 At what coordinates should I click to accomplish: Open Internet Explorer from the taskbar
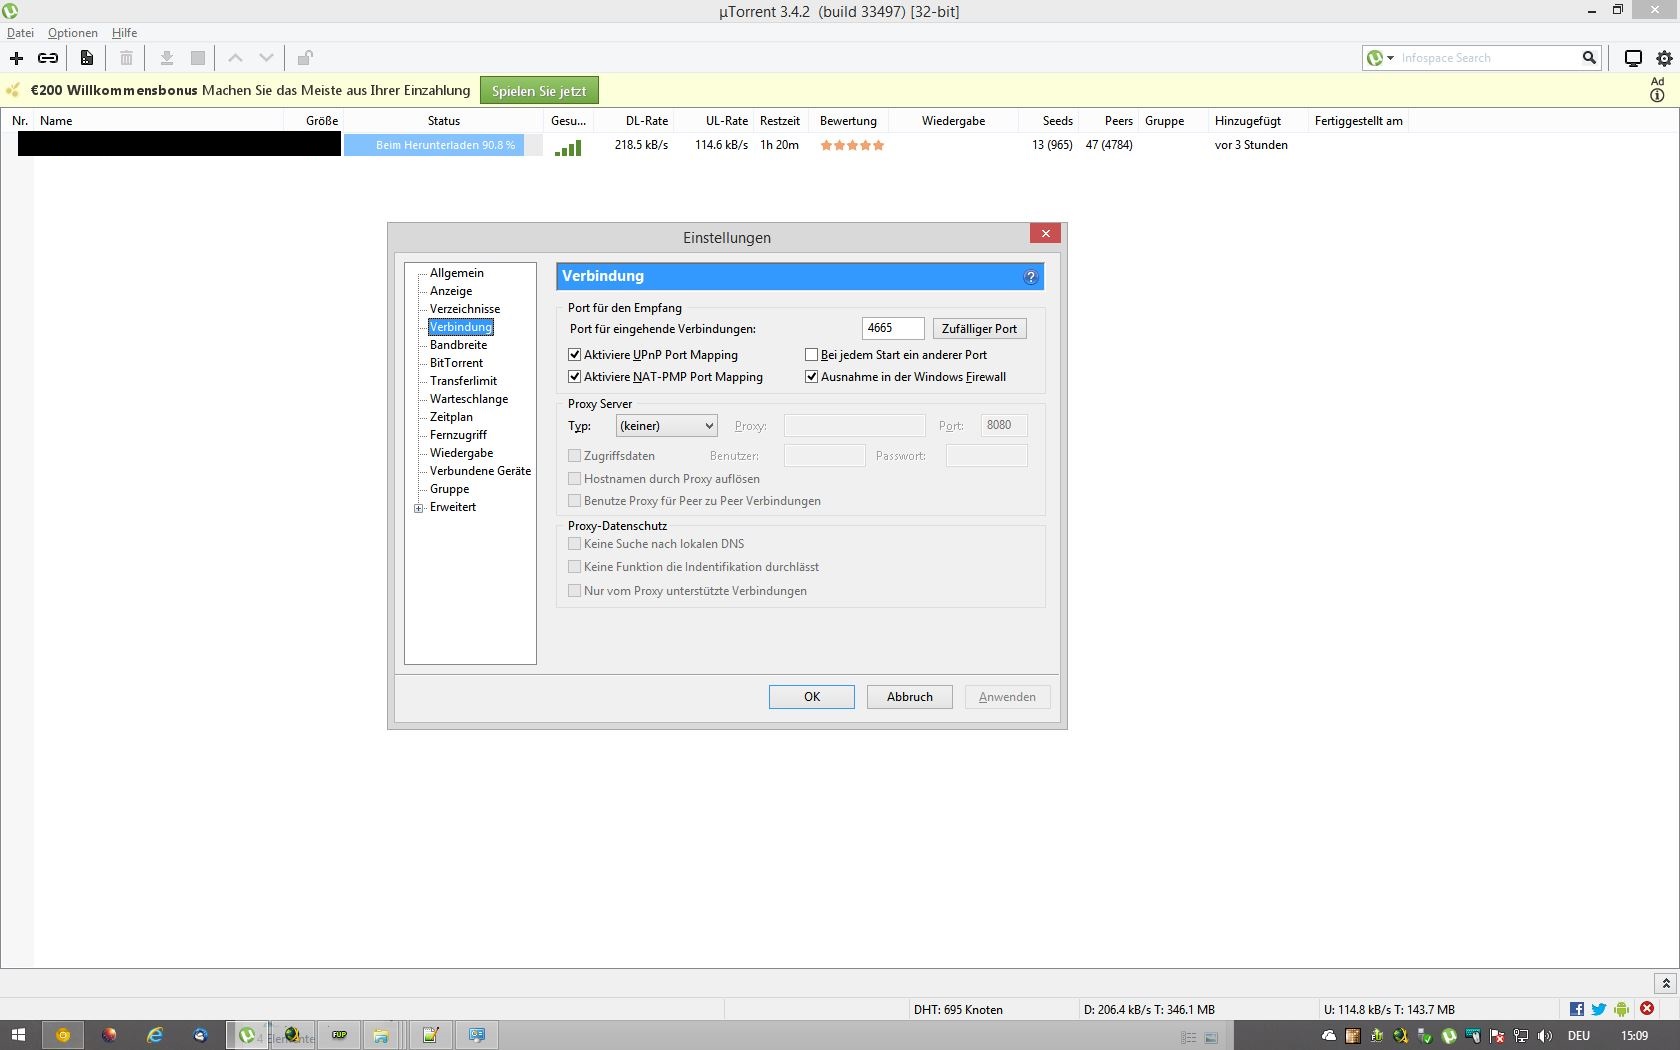[155, 1035]
